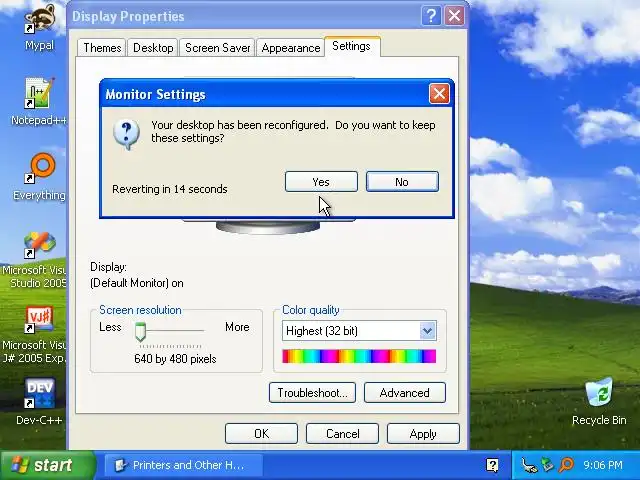This screenshot has height=480, width=640.
Task: Click Cancel in Display Properties
Action: coord(342,433)
